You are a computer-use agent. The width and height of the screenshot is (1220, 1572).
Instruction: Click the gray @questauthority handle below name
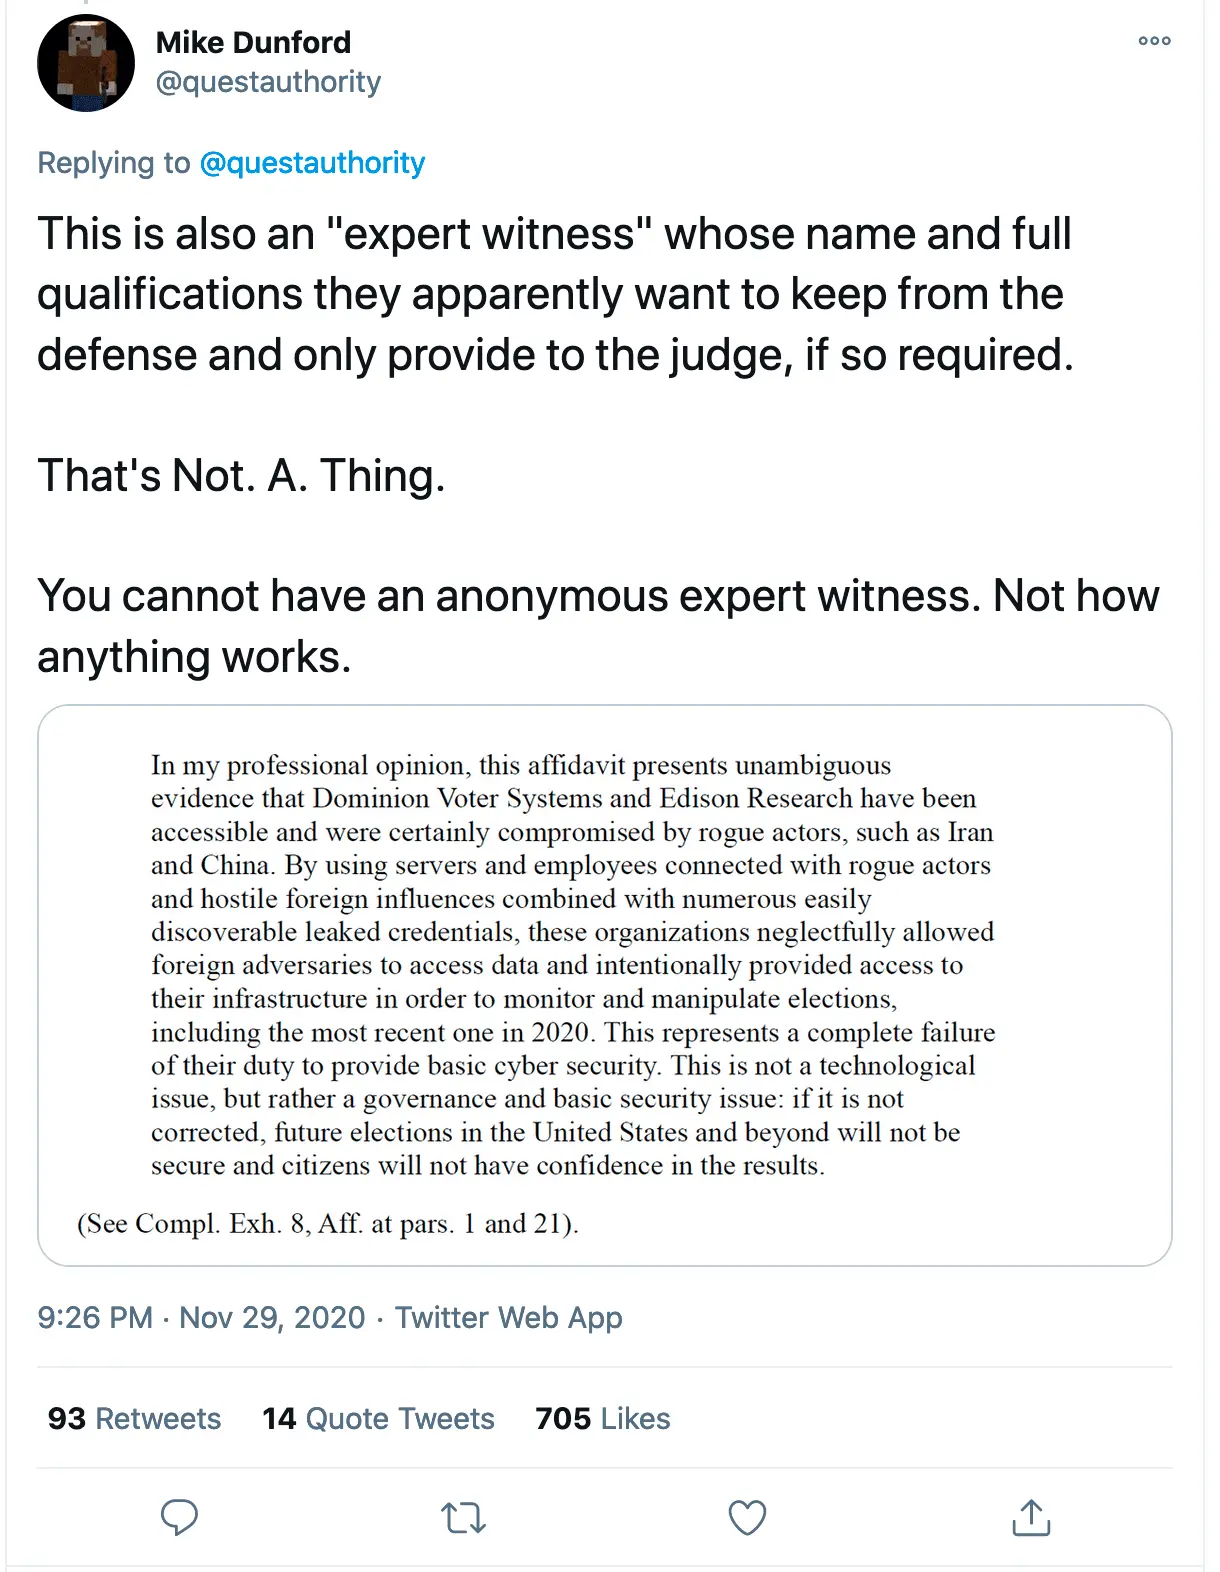pos(268,82)
